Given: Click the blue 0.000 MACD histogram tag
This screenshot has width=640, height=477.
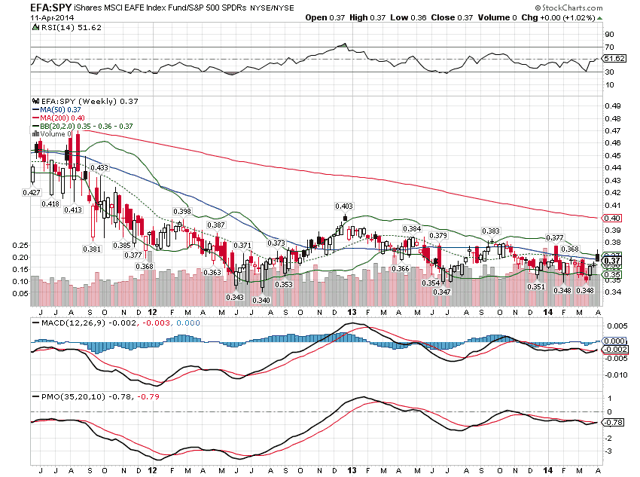Looking at the screenshot, I should (615, 341).
